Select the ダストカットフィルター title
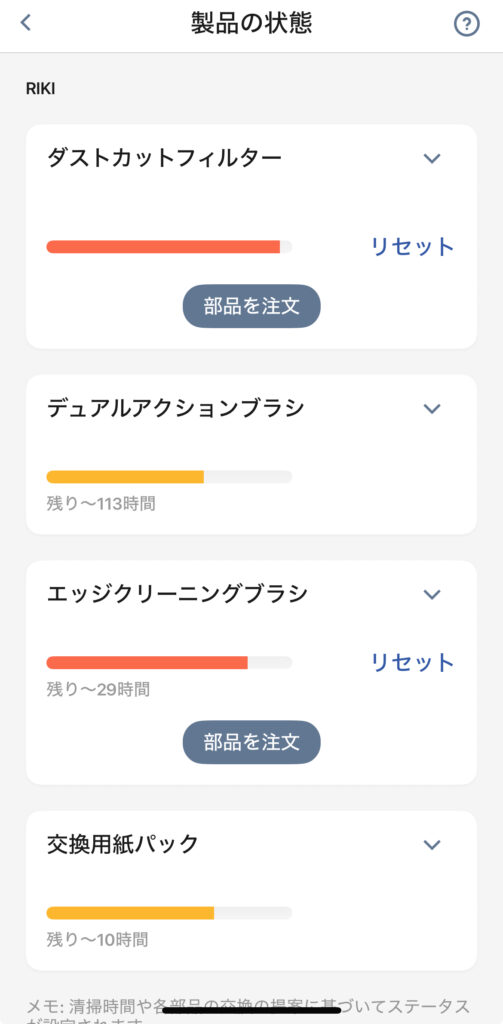 (164, 158)
